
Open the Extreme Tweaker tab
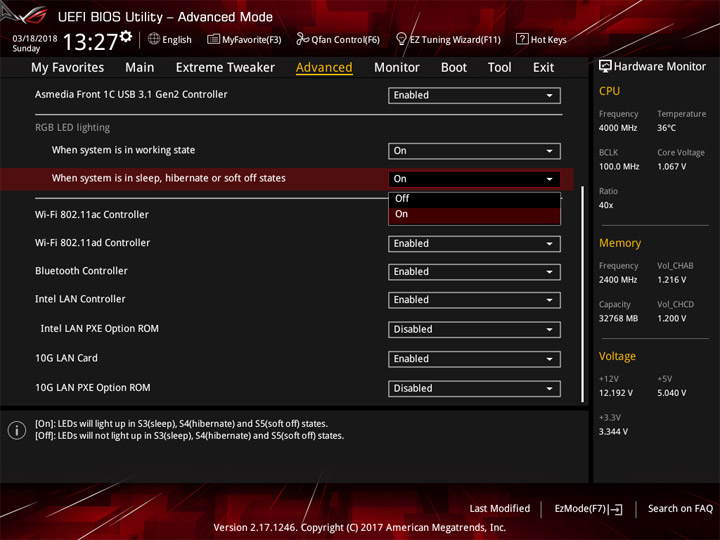[x=225, y=68]
